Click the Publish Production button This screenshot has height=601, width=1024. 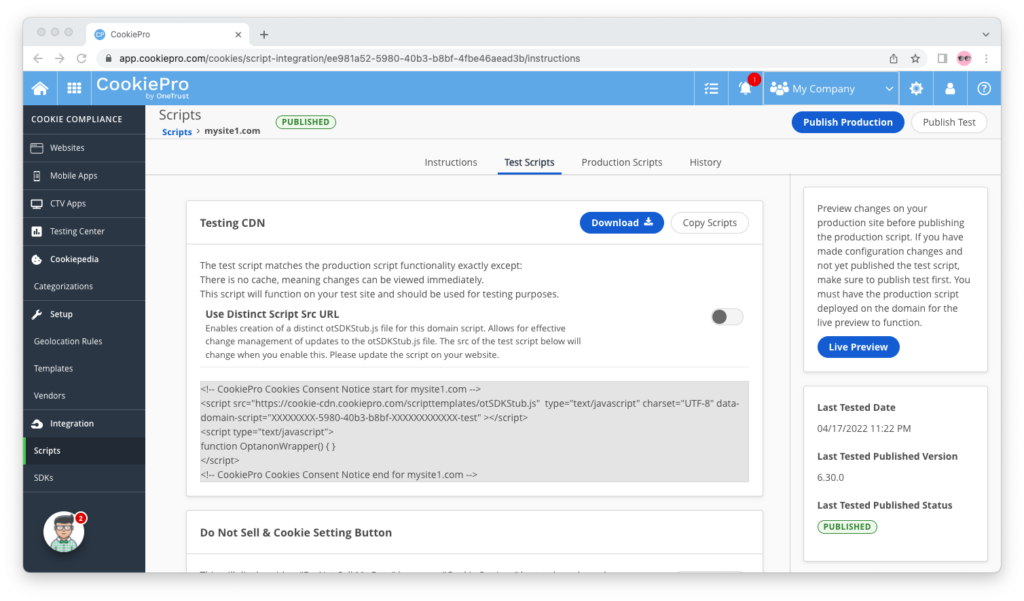tap(848, 122)
